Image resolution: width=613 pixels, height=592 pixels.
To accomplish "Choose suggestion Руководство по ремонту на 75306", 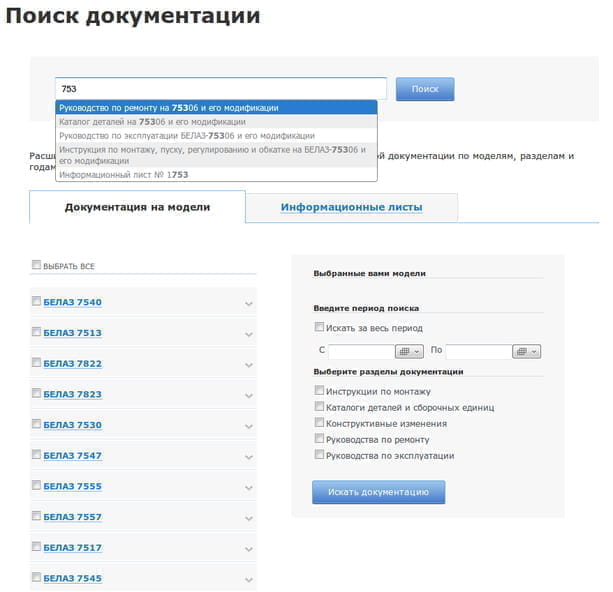I will tap(216, 108).
